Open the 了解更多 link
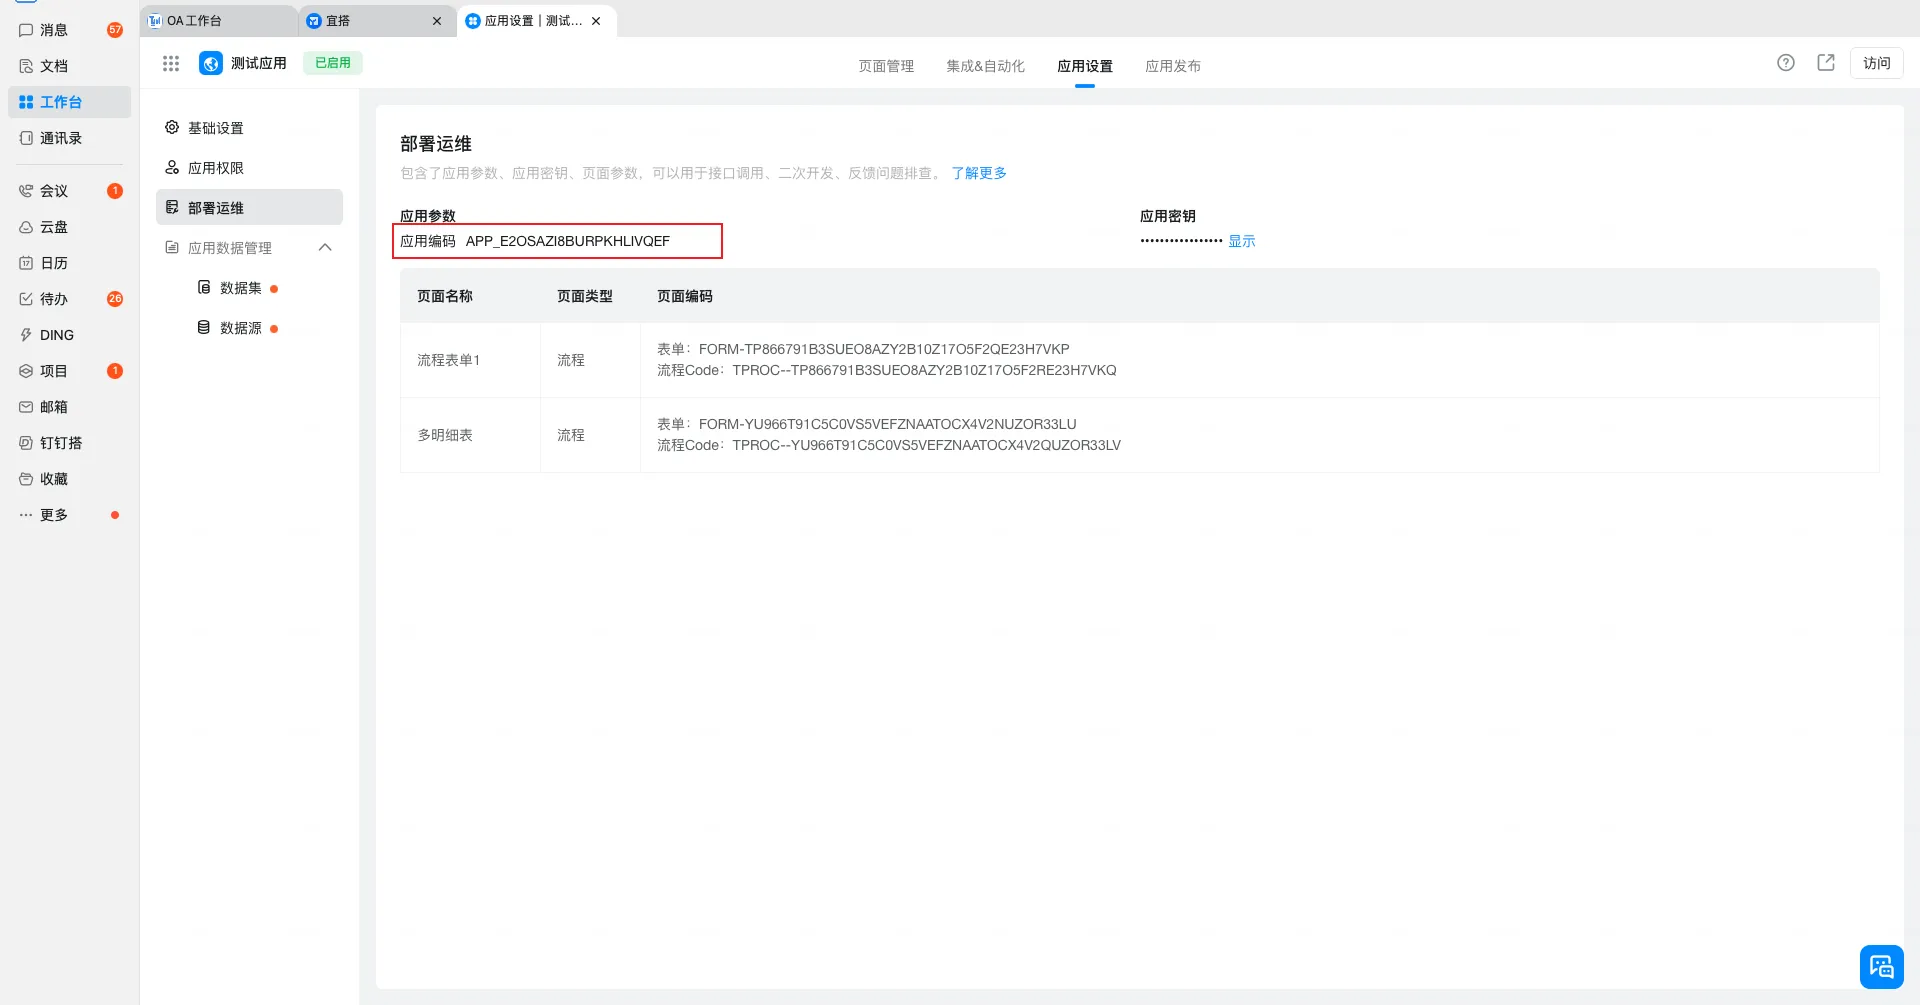Viewport: 1920px width, 1005px height. click(x=978, y=173)
